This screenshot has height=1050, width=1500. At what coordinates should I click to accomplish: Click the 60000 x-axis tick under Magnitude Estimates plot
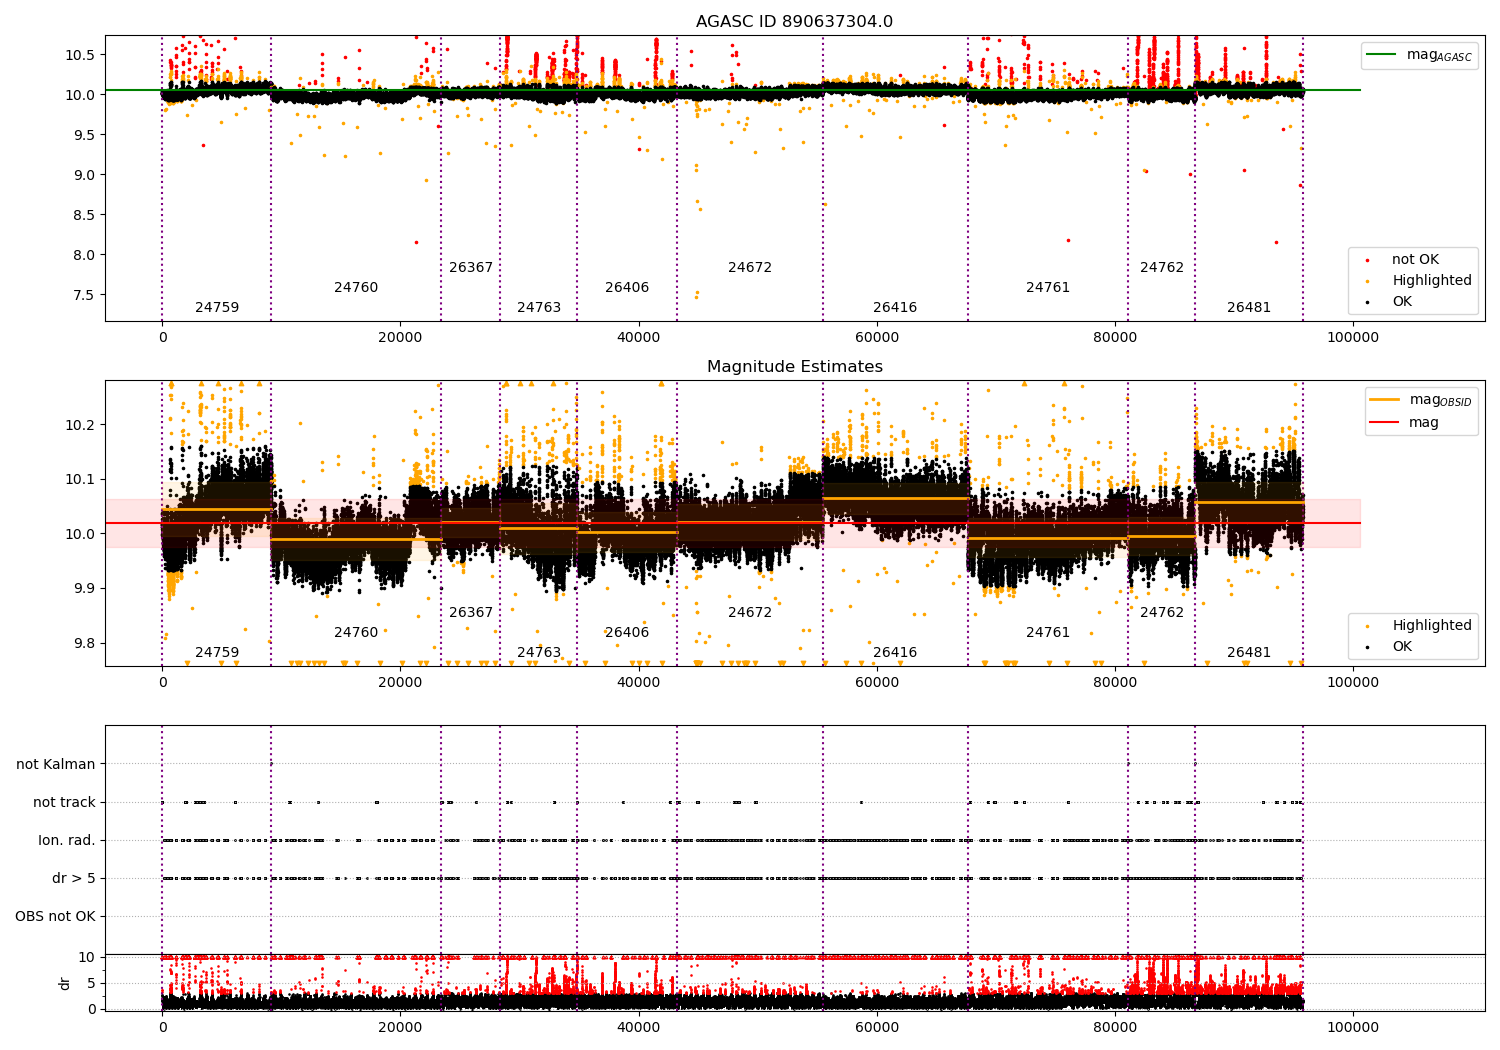(877, 682)
